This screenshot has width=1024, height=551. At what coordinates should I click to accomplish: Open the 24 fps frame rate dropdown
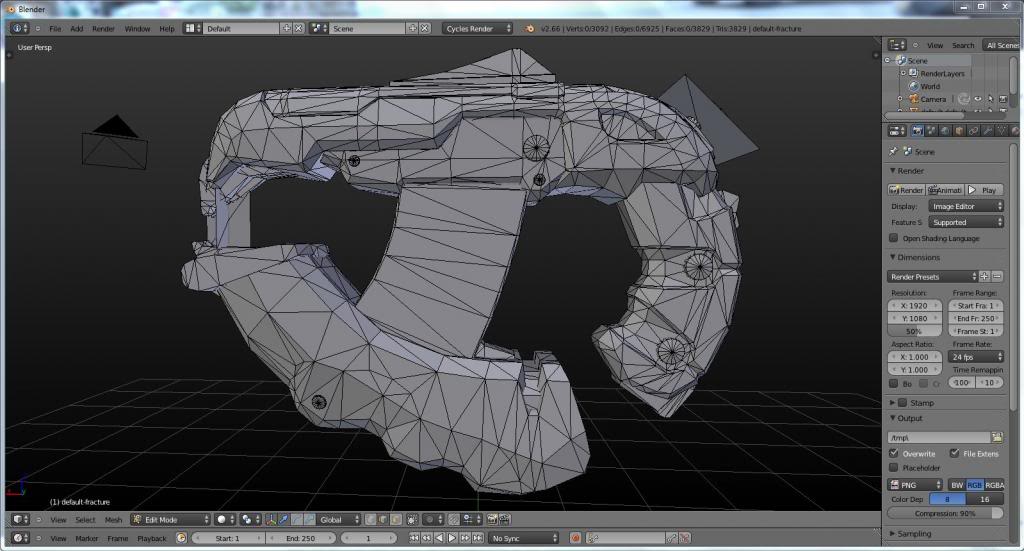(976, 356)
